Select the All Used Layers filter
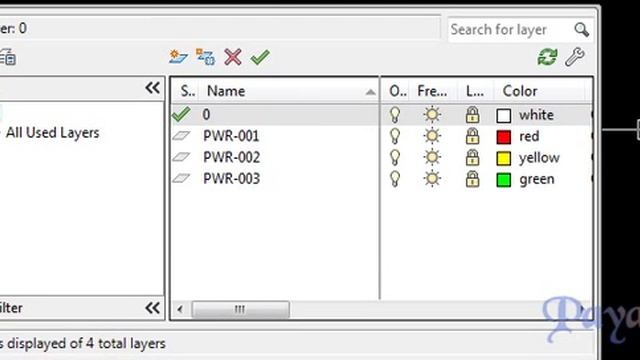The height and width of the screenshot is (360, 640). [52, 133]
